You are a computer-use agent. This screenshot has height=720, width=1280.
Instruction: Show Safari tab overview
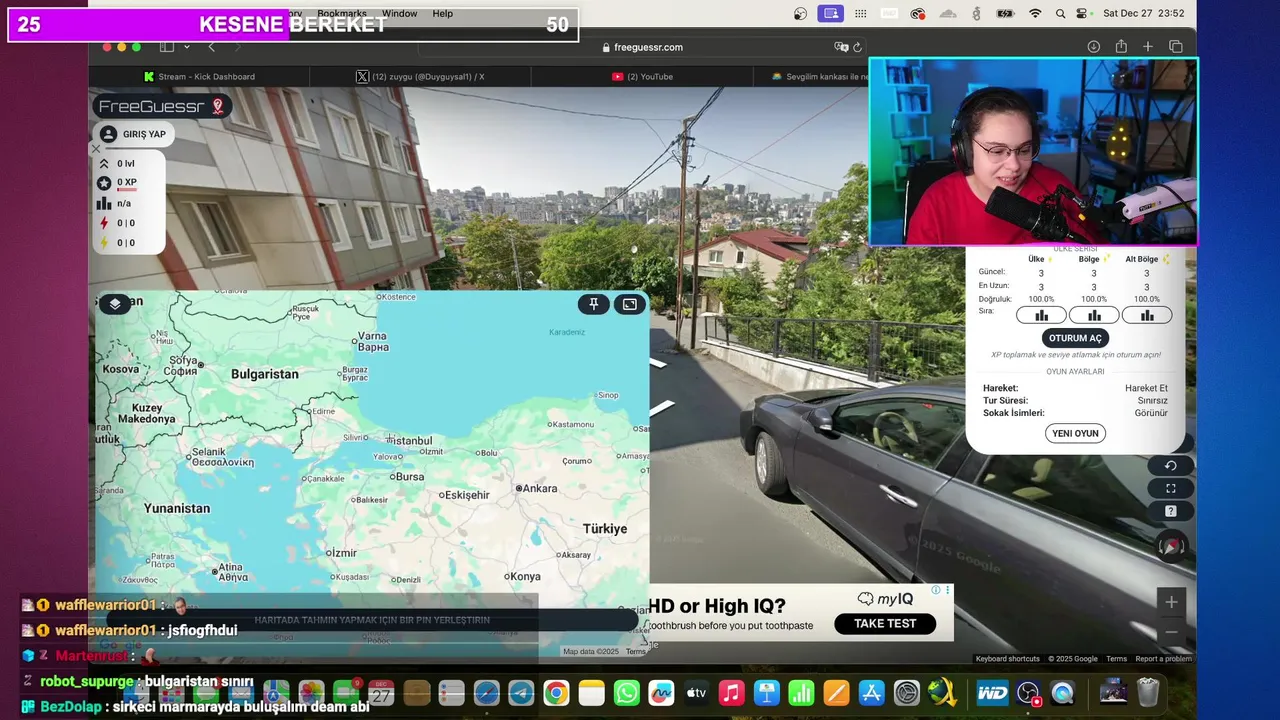point(1176,47)
